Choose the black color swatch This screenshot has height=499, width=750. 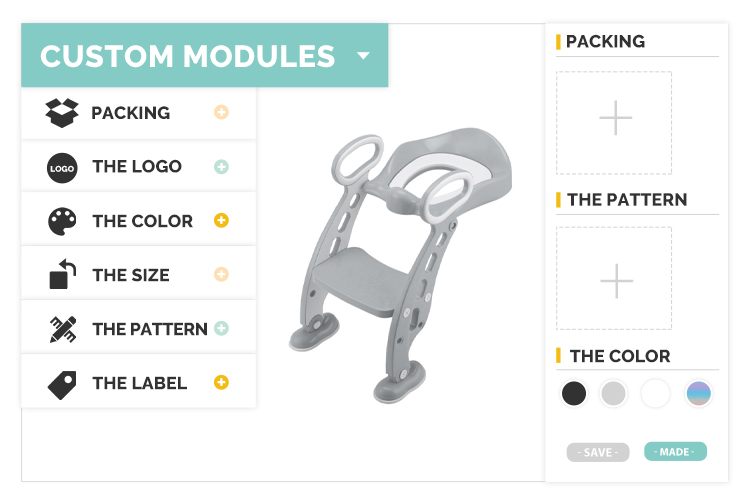[x=574, y=393]
